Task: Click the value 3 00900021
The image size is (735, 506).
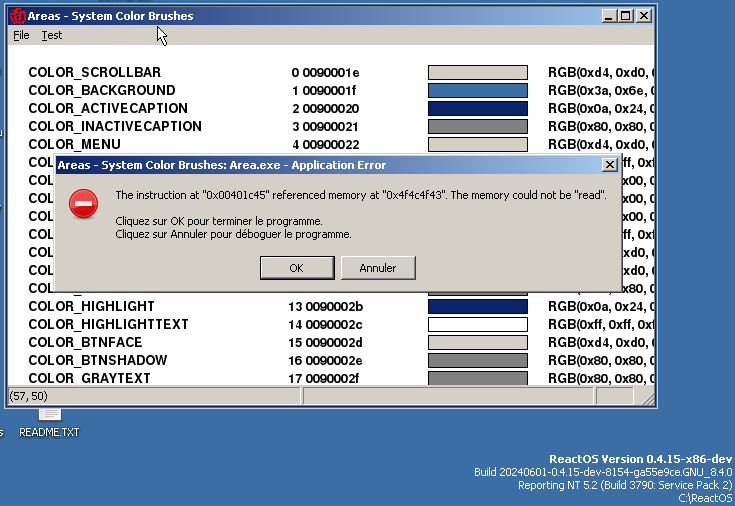Action: pyautogui.click(x=325, y=127)
